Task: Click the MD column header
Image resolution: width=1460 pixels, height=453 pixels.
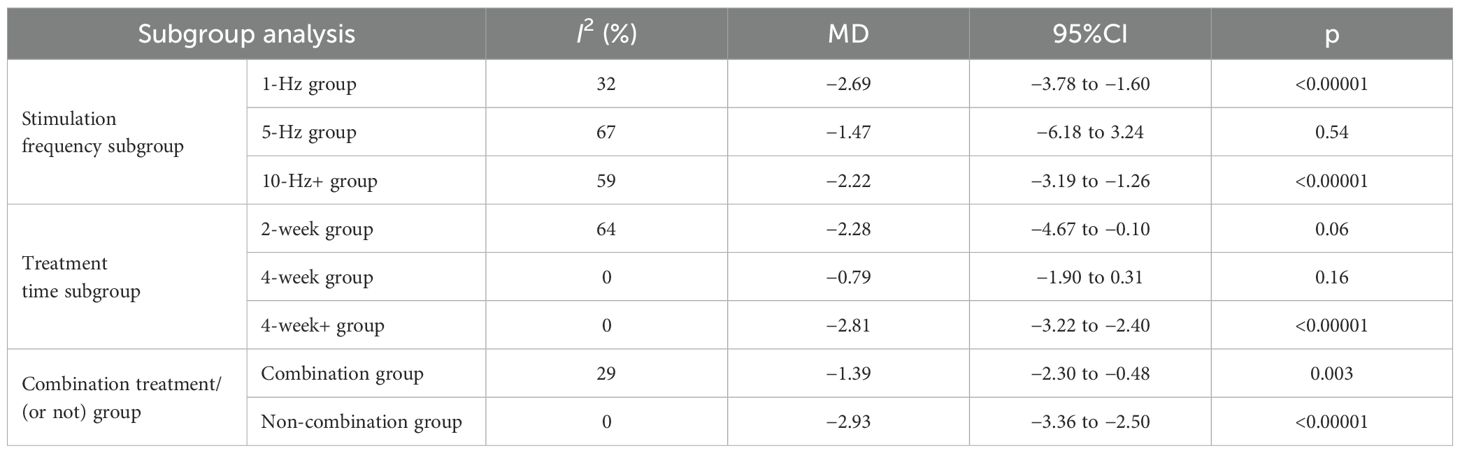Action: pyautogui.click(x=848, y=33)
